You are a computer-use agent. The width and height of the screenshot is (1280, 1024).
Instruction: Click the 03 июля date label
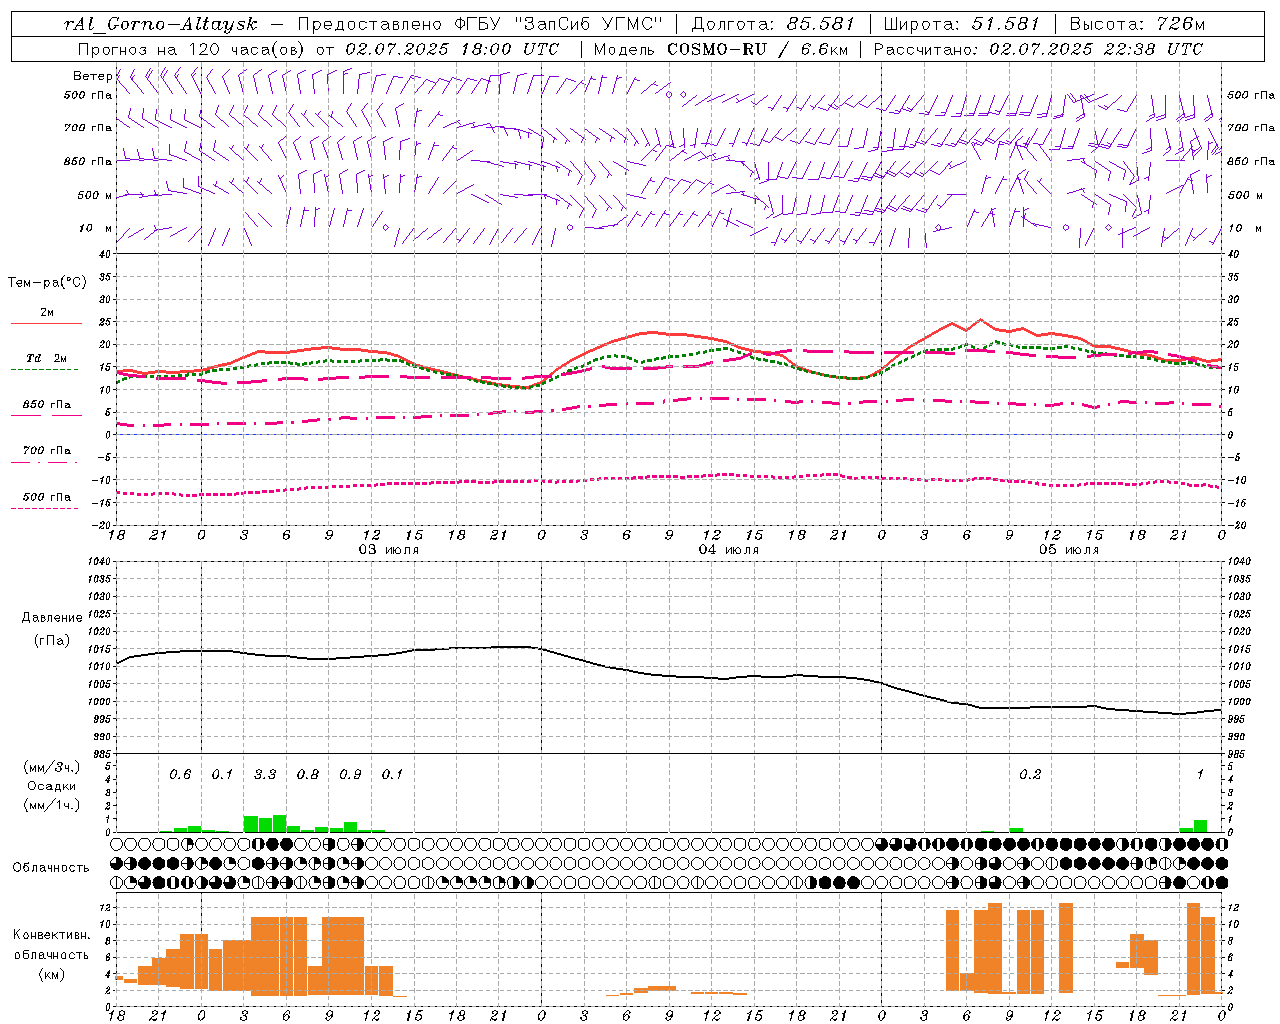pos(388,550)
